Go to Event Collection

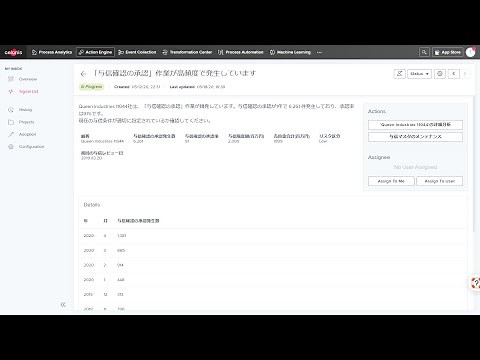point(137,52)
